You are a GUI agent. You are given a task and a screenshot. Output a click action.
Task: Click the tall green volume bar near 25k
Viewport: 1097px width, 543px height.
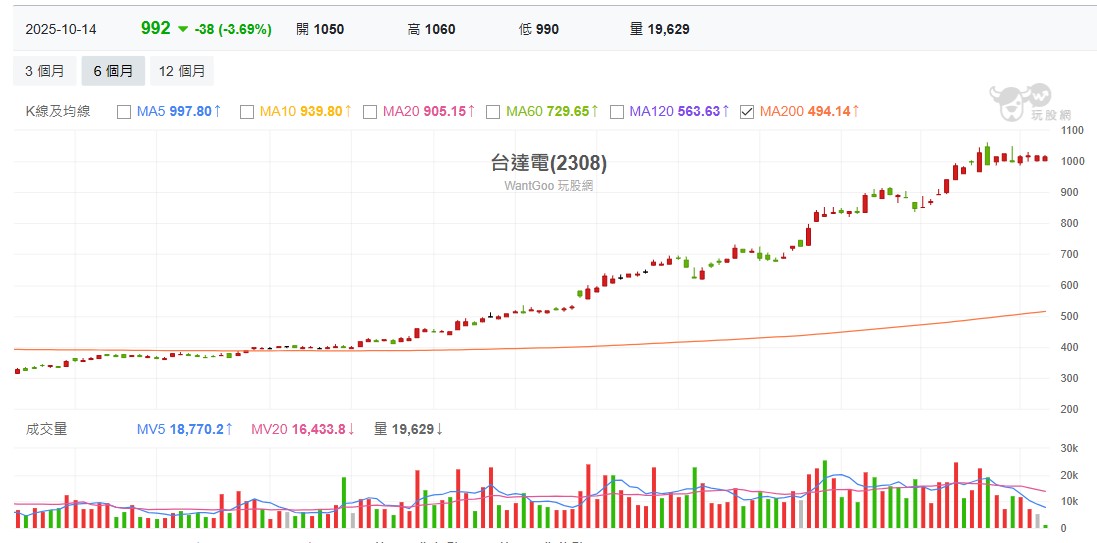tap(825, 494)
